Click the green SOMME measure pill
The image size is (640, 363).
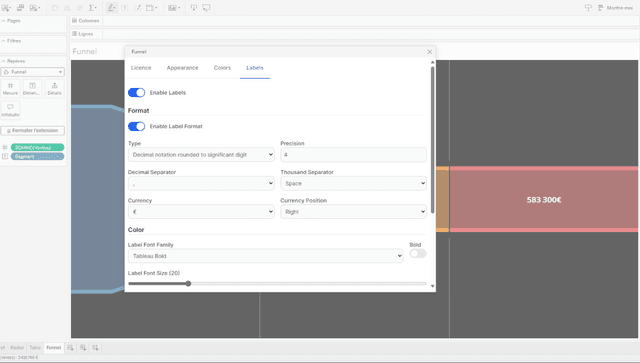38,147
